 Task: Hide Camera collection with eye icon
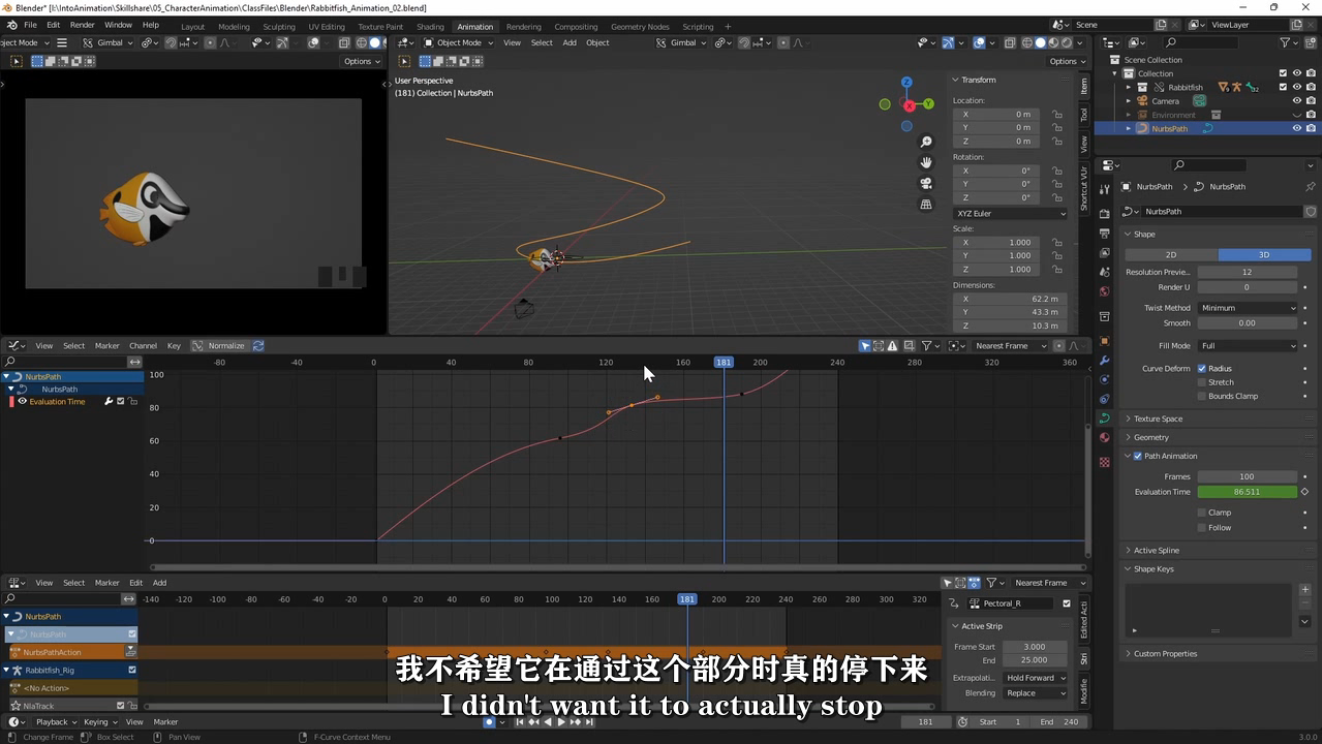(x=1297, y=101)
